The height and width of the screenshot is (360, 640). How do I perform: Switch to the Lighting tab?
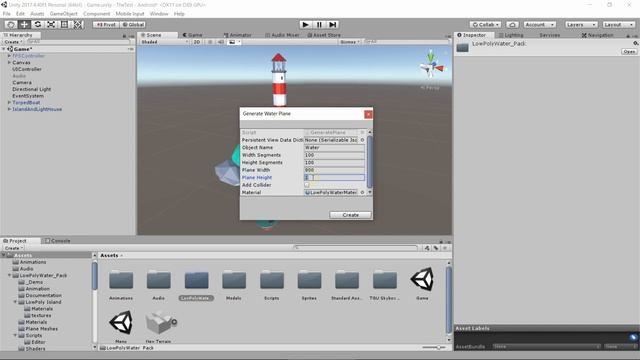(x=511, y=35)
